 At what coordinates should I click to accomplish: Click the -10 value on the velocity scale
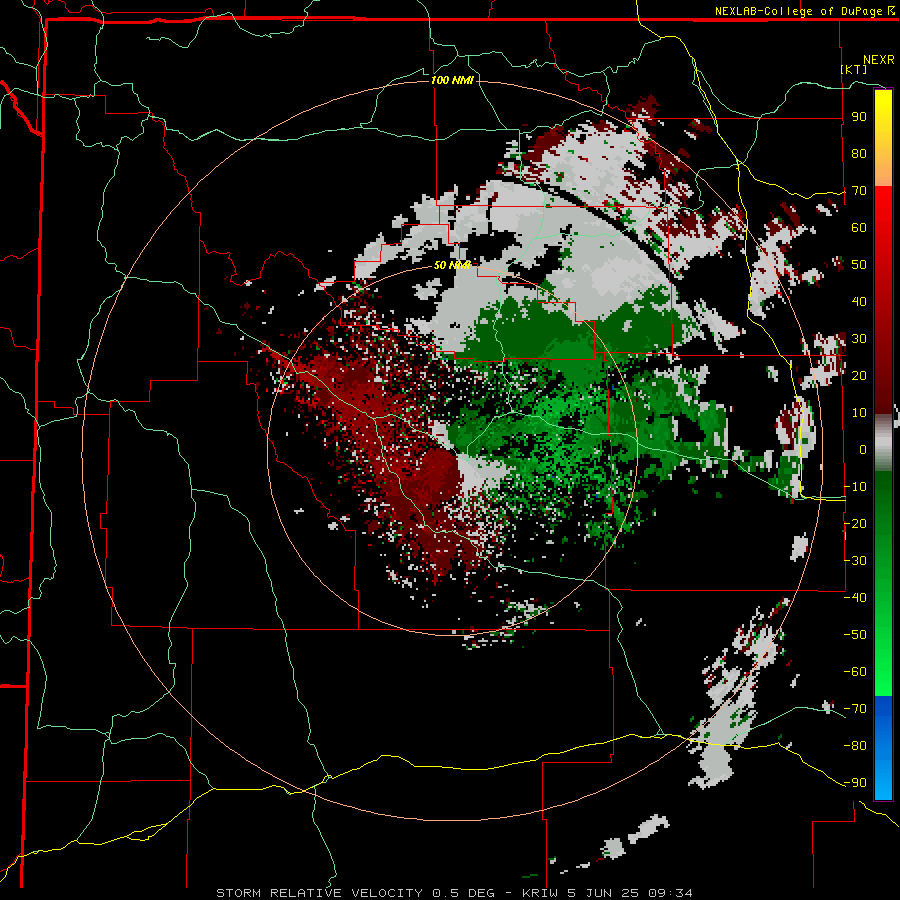coord(855,487)
